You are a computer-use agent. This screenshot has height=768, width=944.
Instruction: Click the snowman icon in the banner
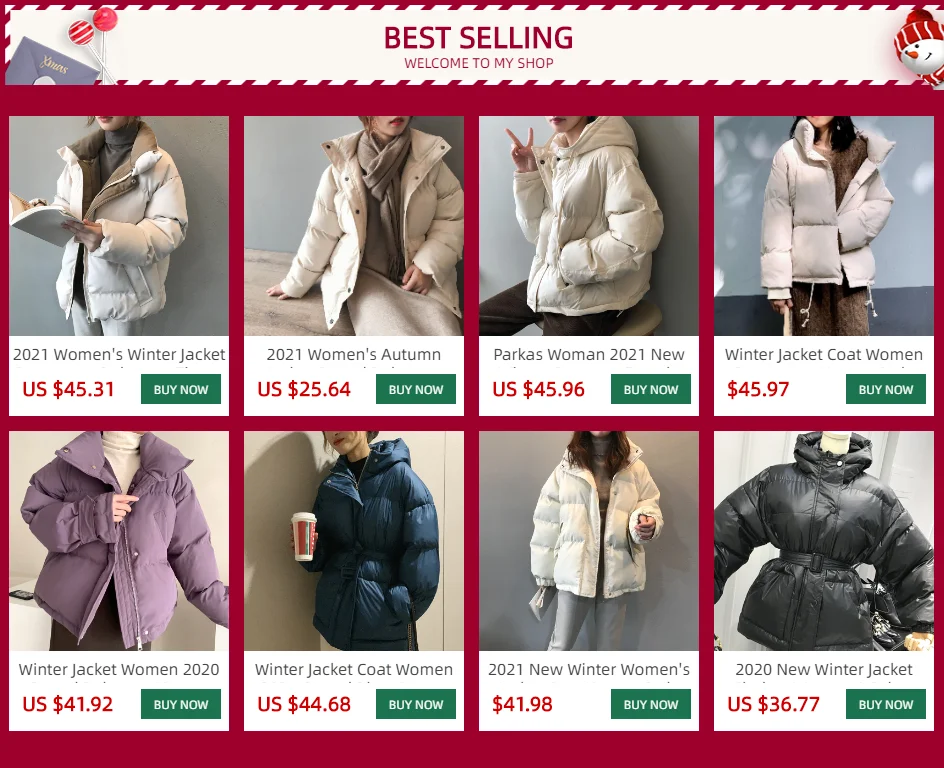pyautogui.click(x=919, y=48)
